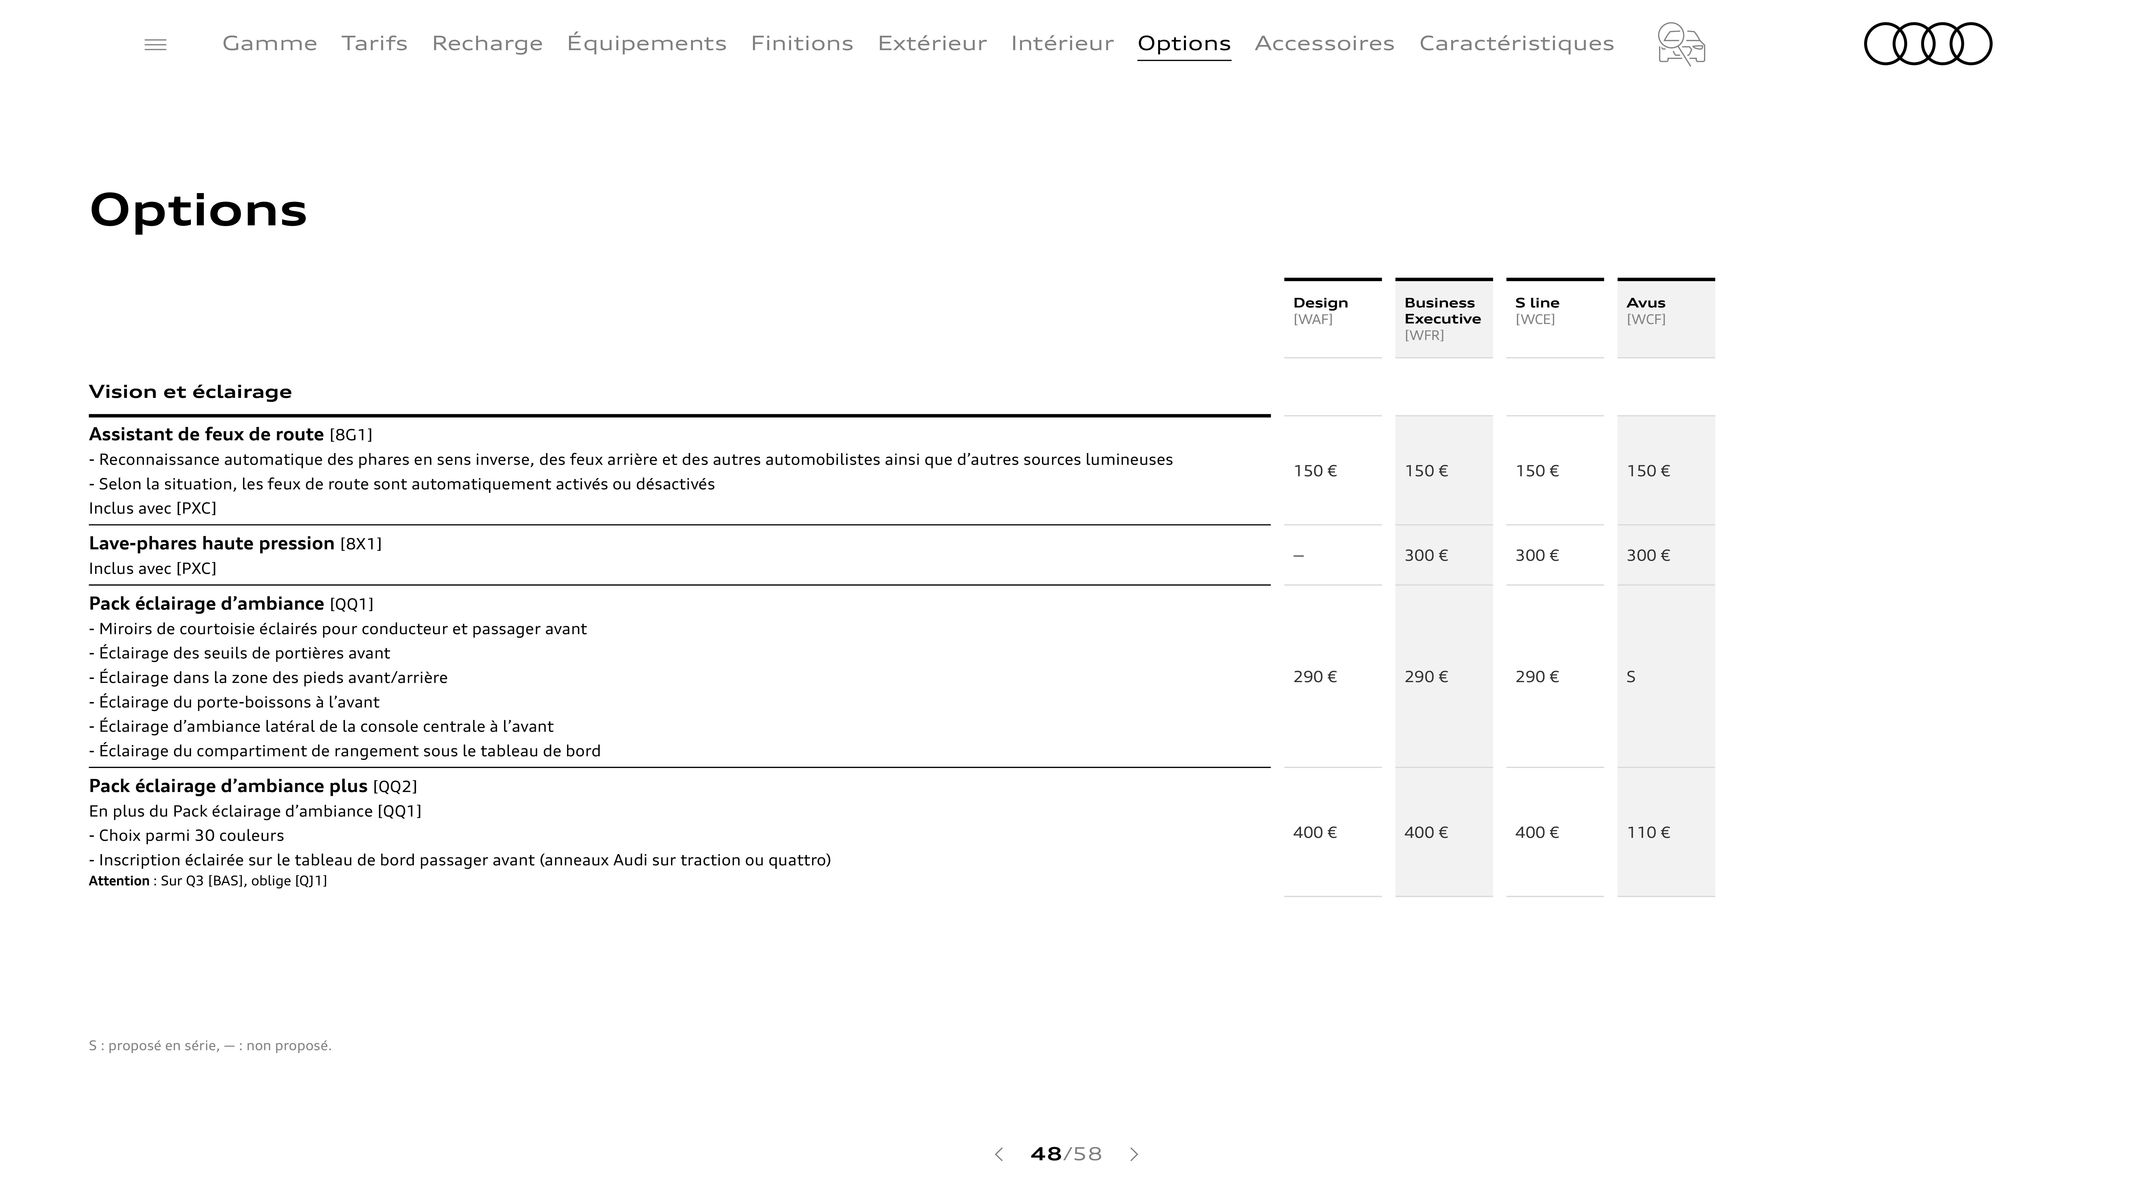Click Pack éclairage d'ambiance [QQ1] title

click(x=231, y=604)
